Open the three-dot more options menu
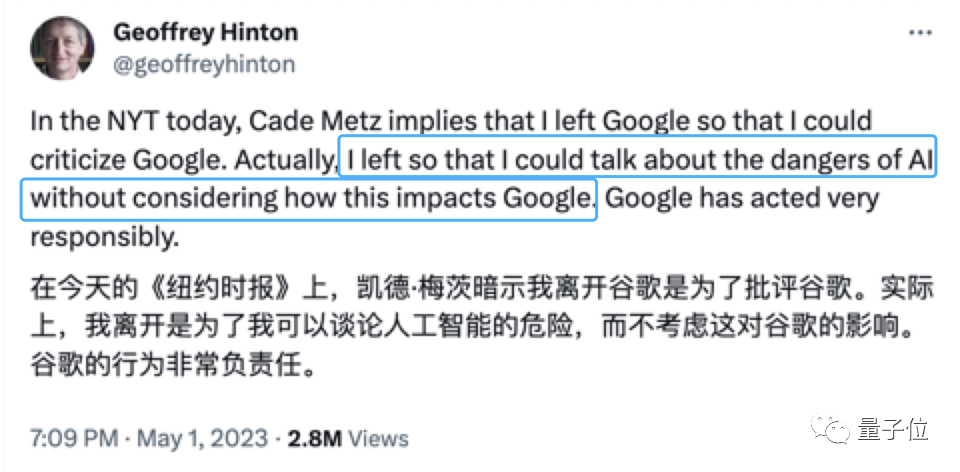Viewport: 960px width, 472px height. [x=919, y=33]
